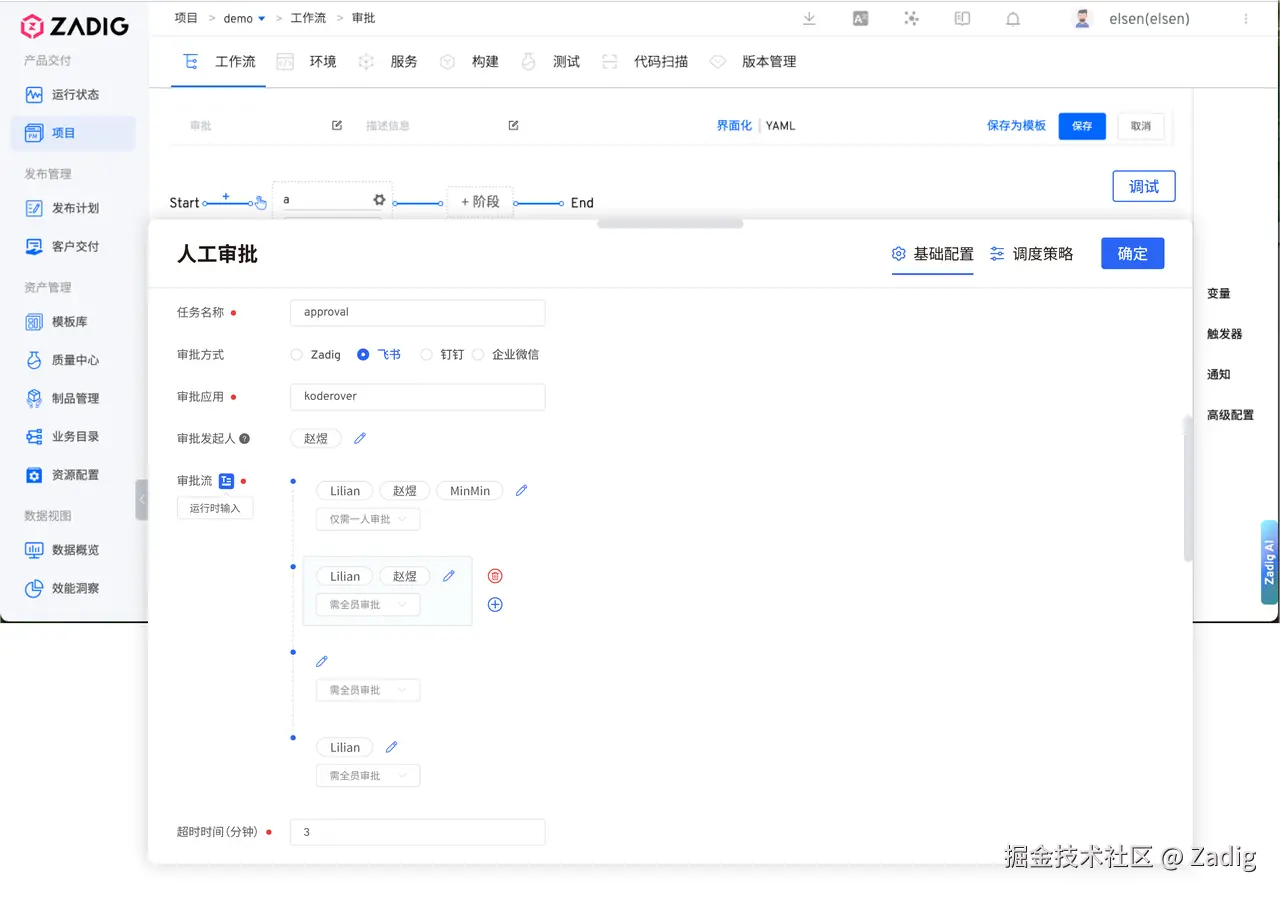Screen dimensions: 1280x897
Task: Click the drawer drag handle bar
Action: tap(670, 224)
